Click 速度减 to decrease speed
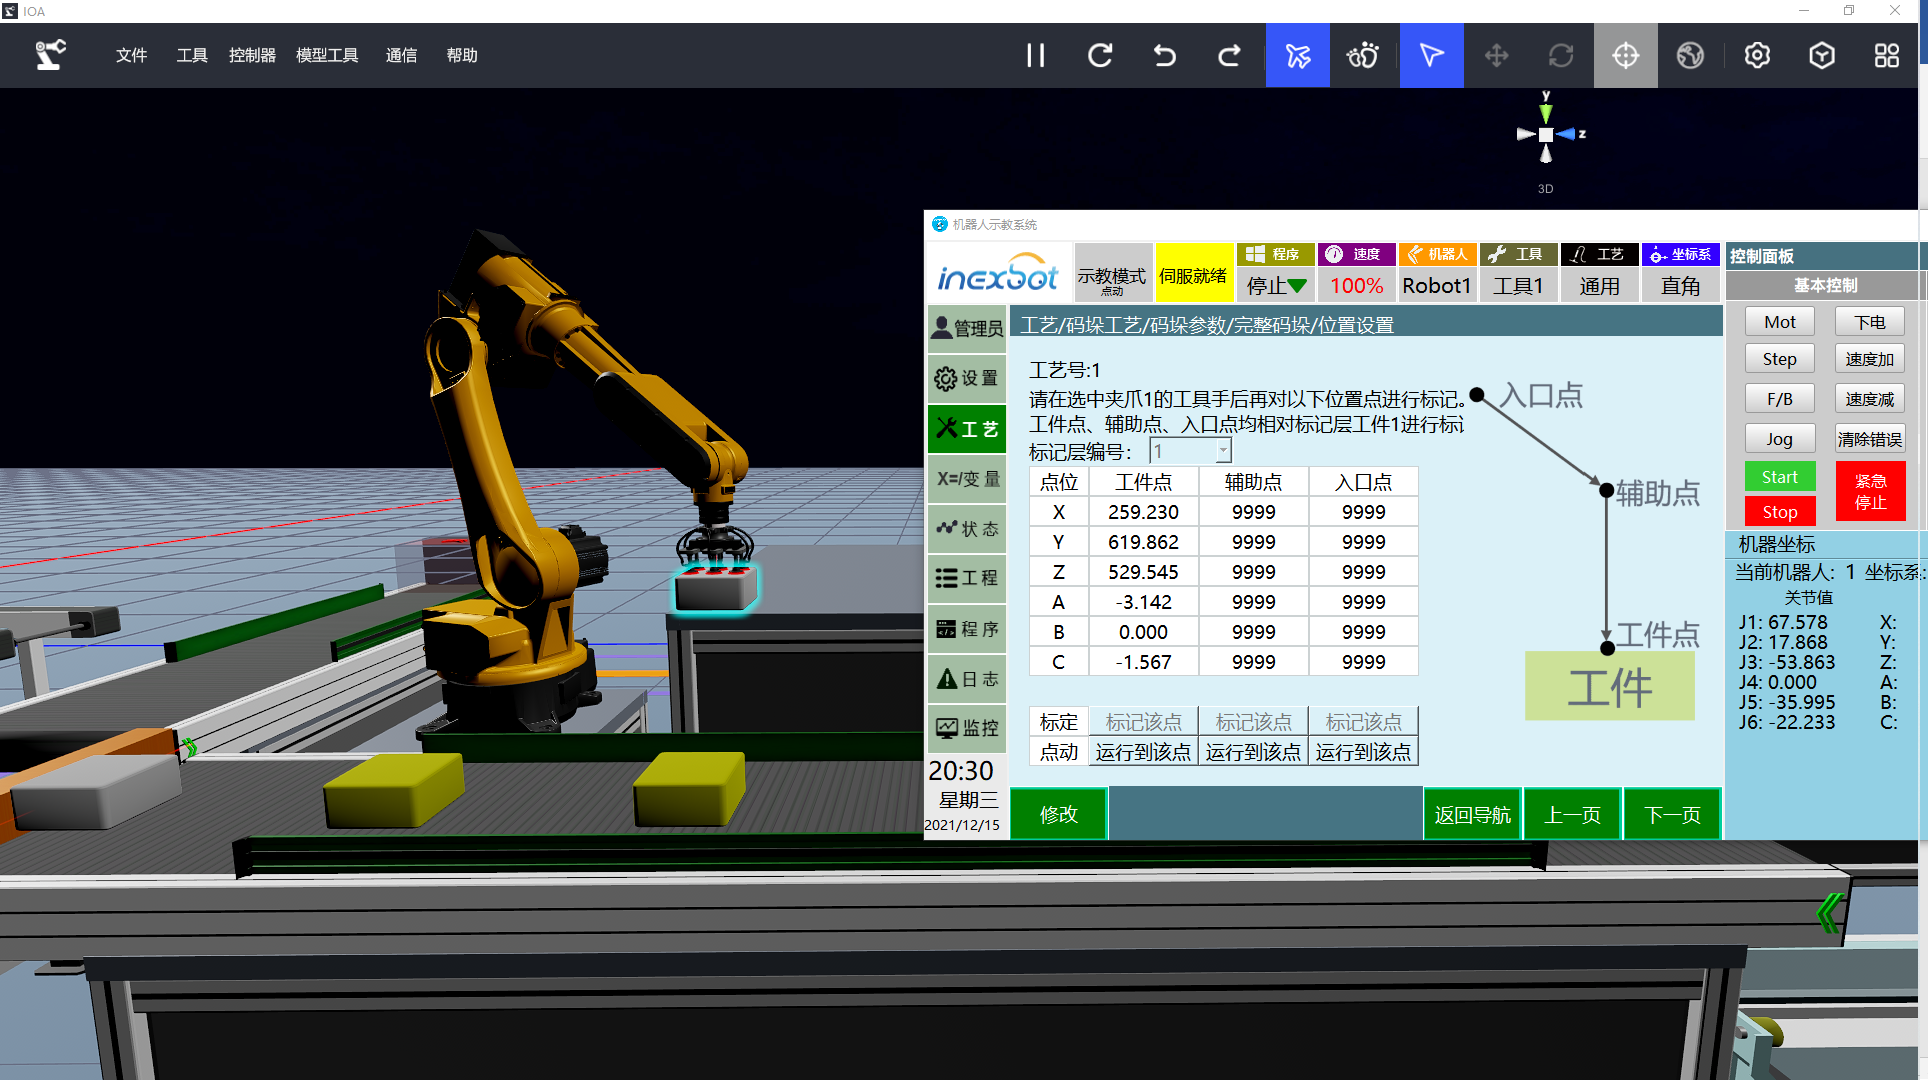The height and width of the screenshot is (1080, 1928). (x=1869, y=399)
